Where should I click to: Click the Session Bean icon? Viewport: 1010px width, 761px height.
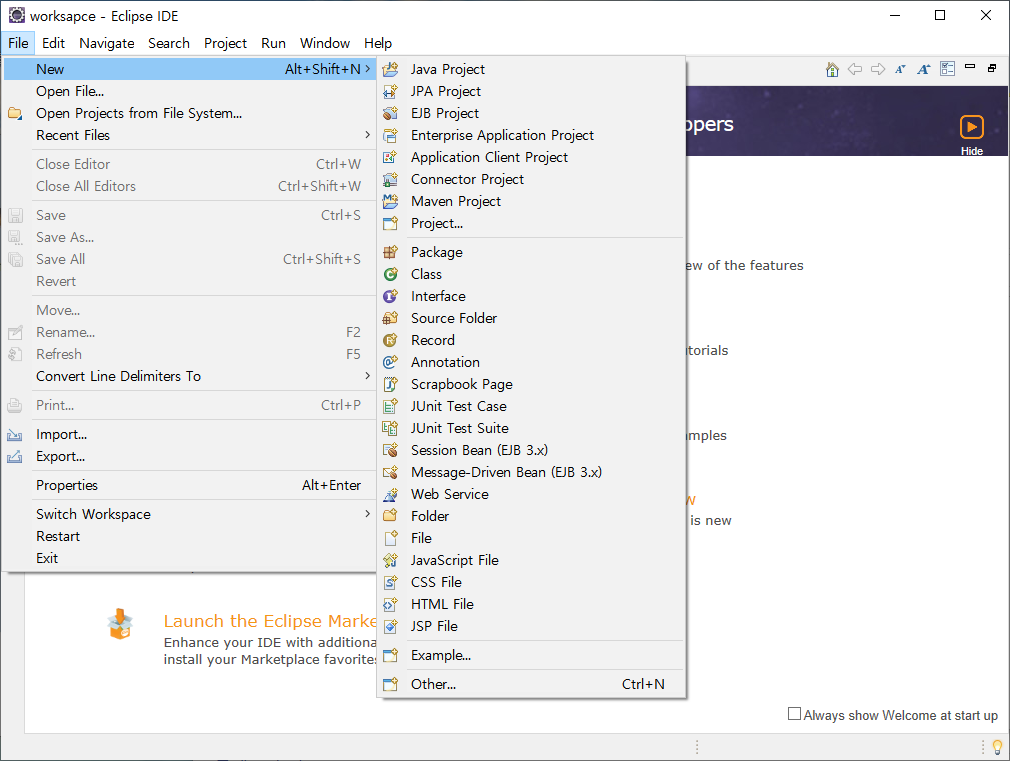pyautogui.click(x=390, y=450)
